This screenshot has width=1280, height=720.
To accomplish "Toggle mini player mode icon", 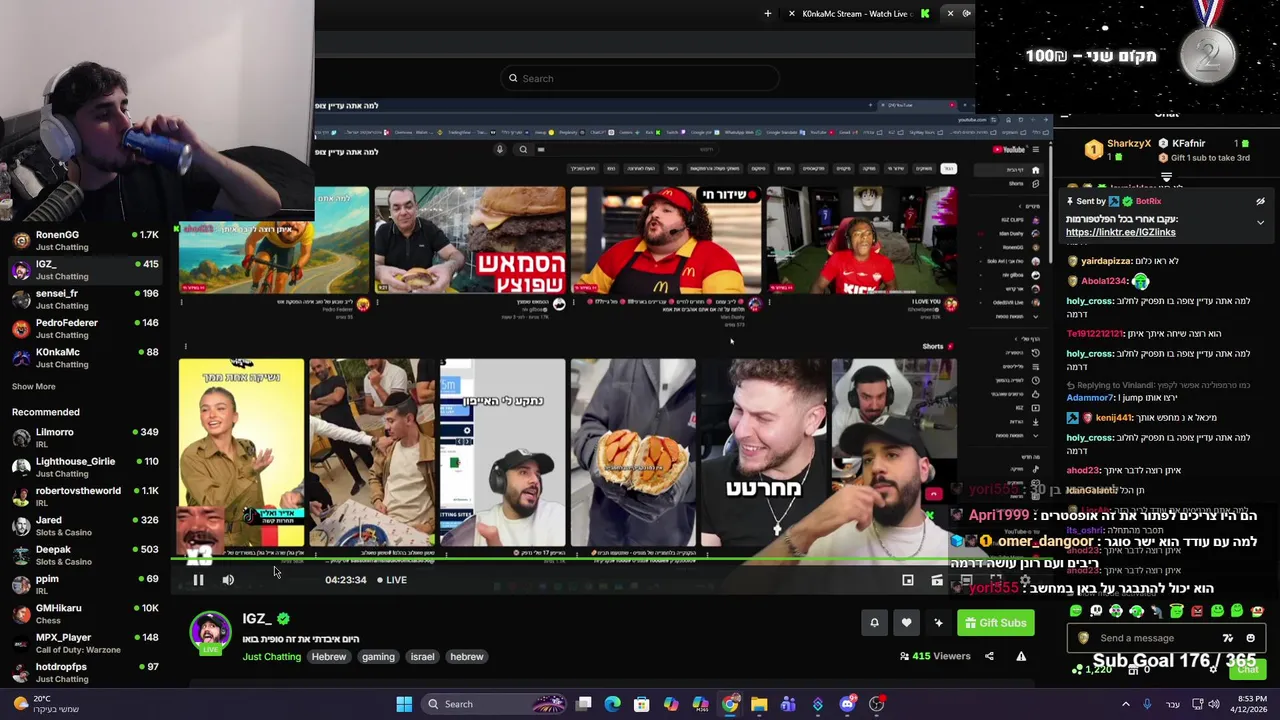I will coord(908,580).
